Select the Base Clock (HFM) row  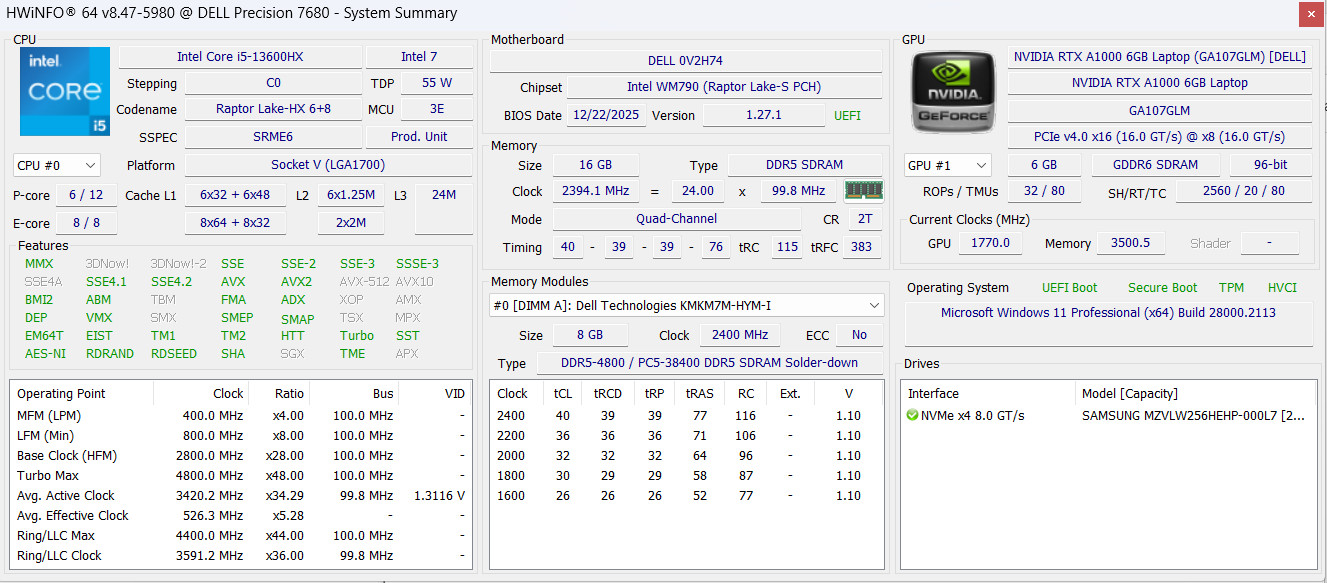240,456
